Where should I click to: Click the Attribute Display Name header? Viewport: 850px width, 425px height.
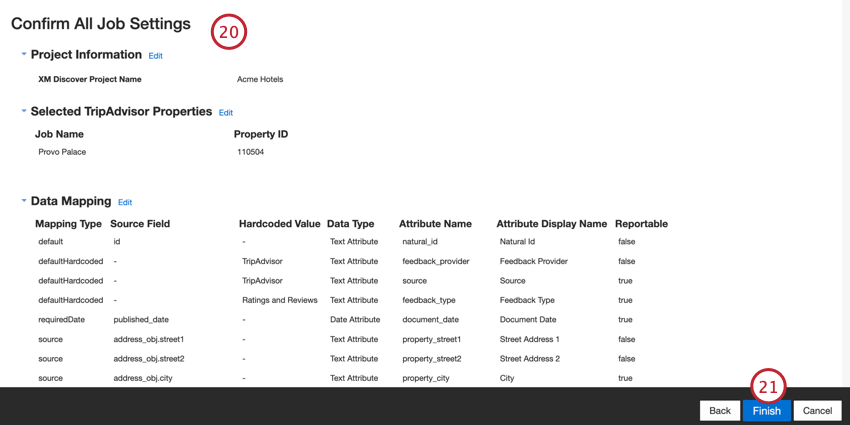(551, 224)
